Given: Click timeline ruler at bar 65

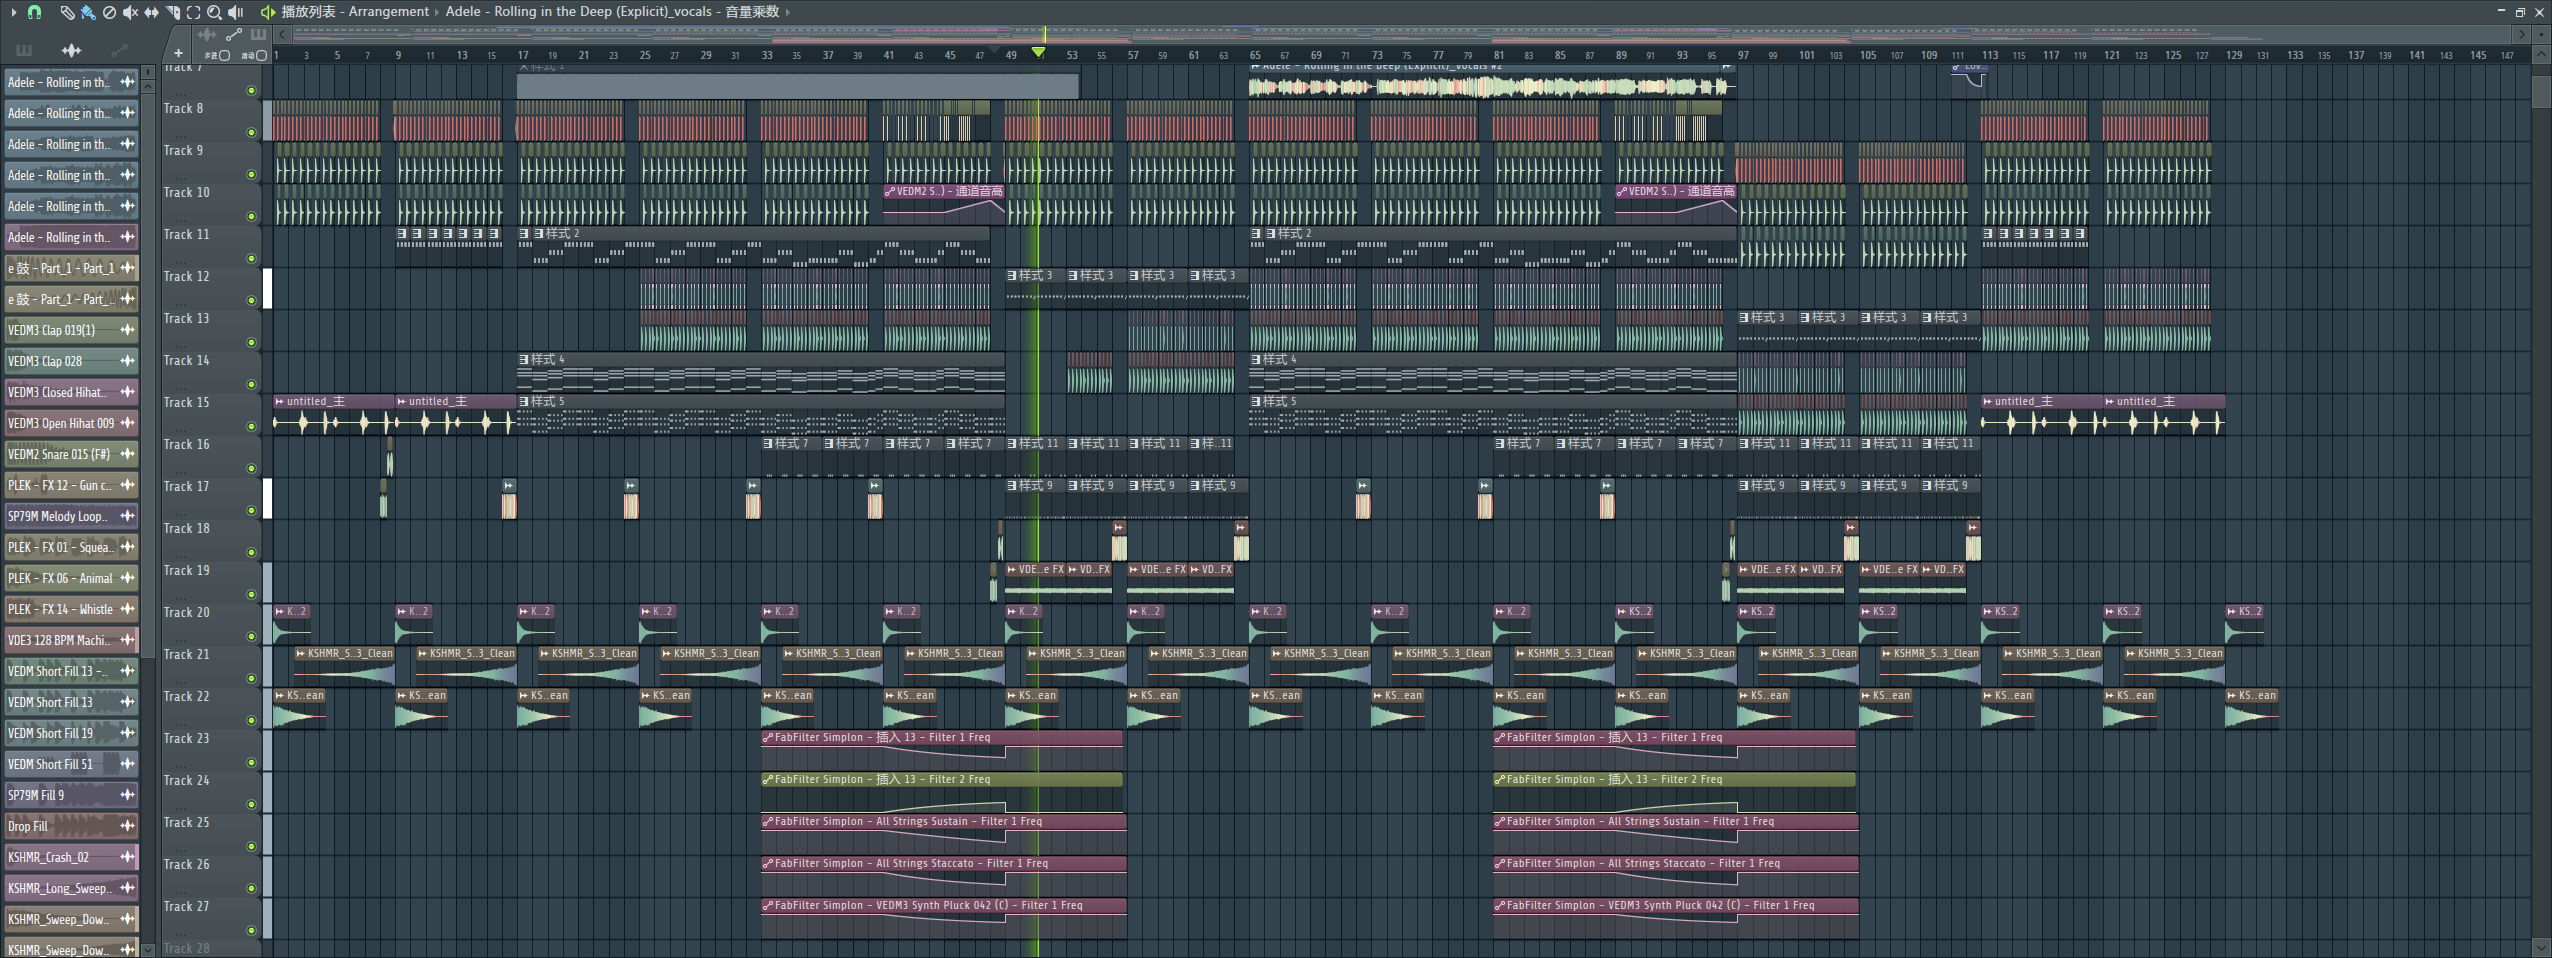Looking at the screenshot, I should coord(1255,55).
